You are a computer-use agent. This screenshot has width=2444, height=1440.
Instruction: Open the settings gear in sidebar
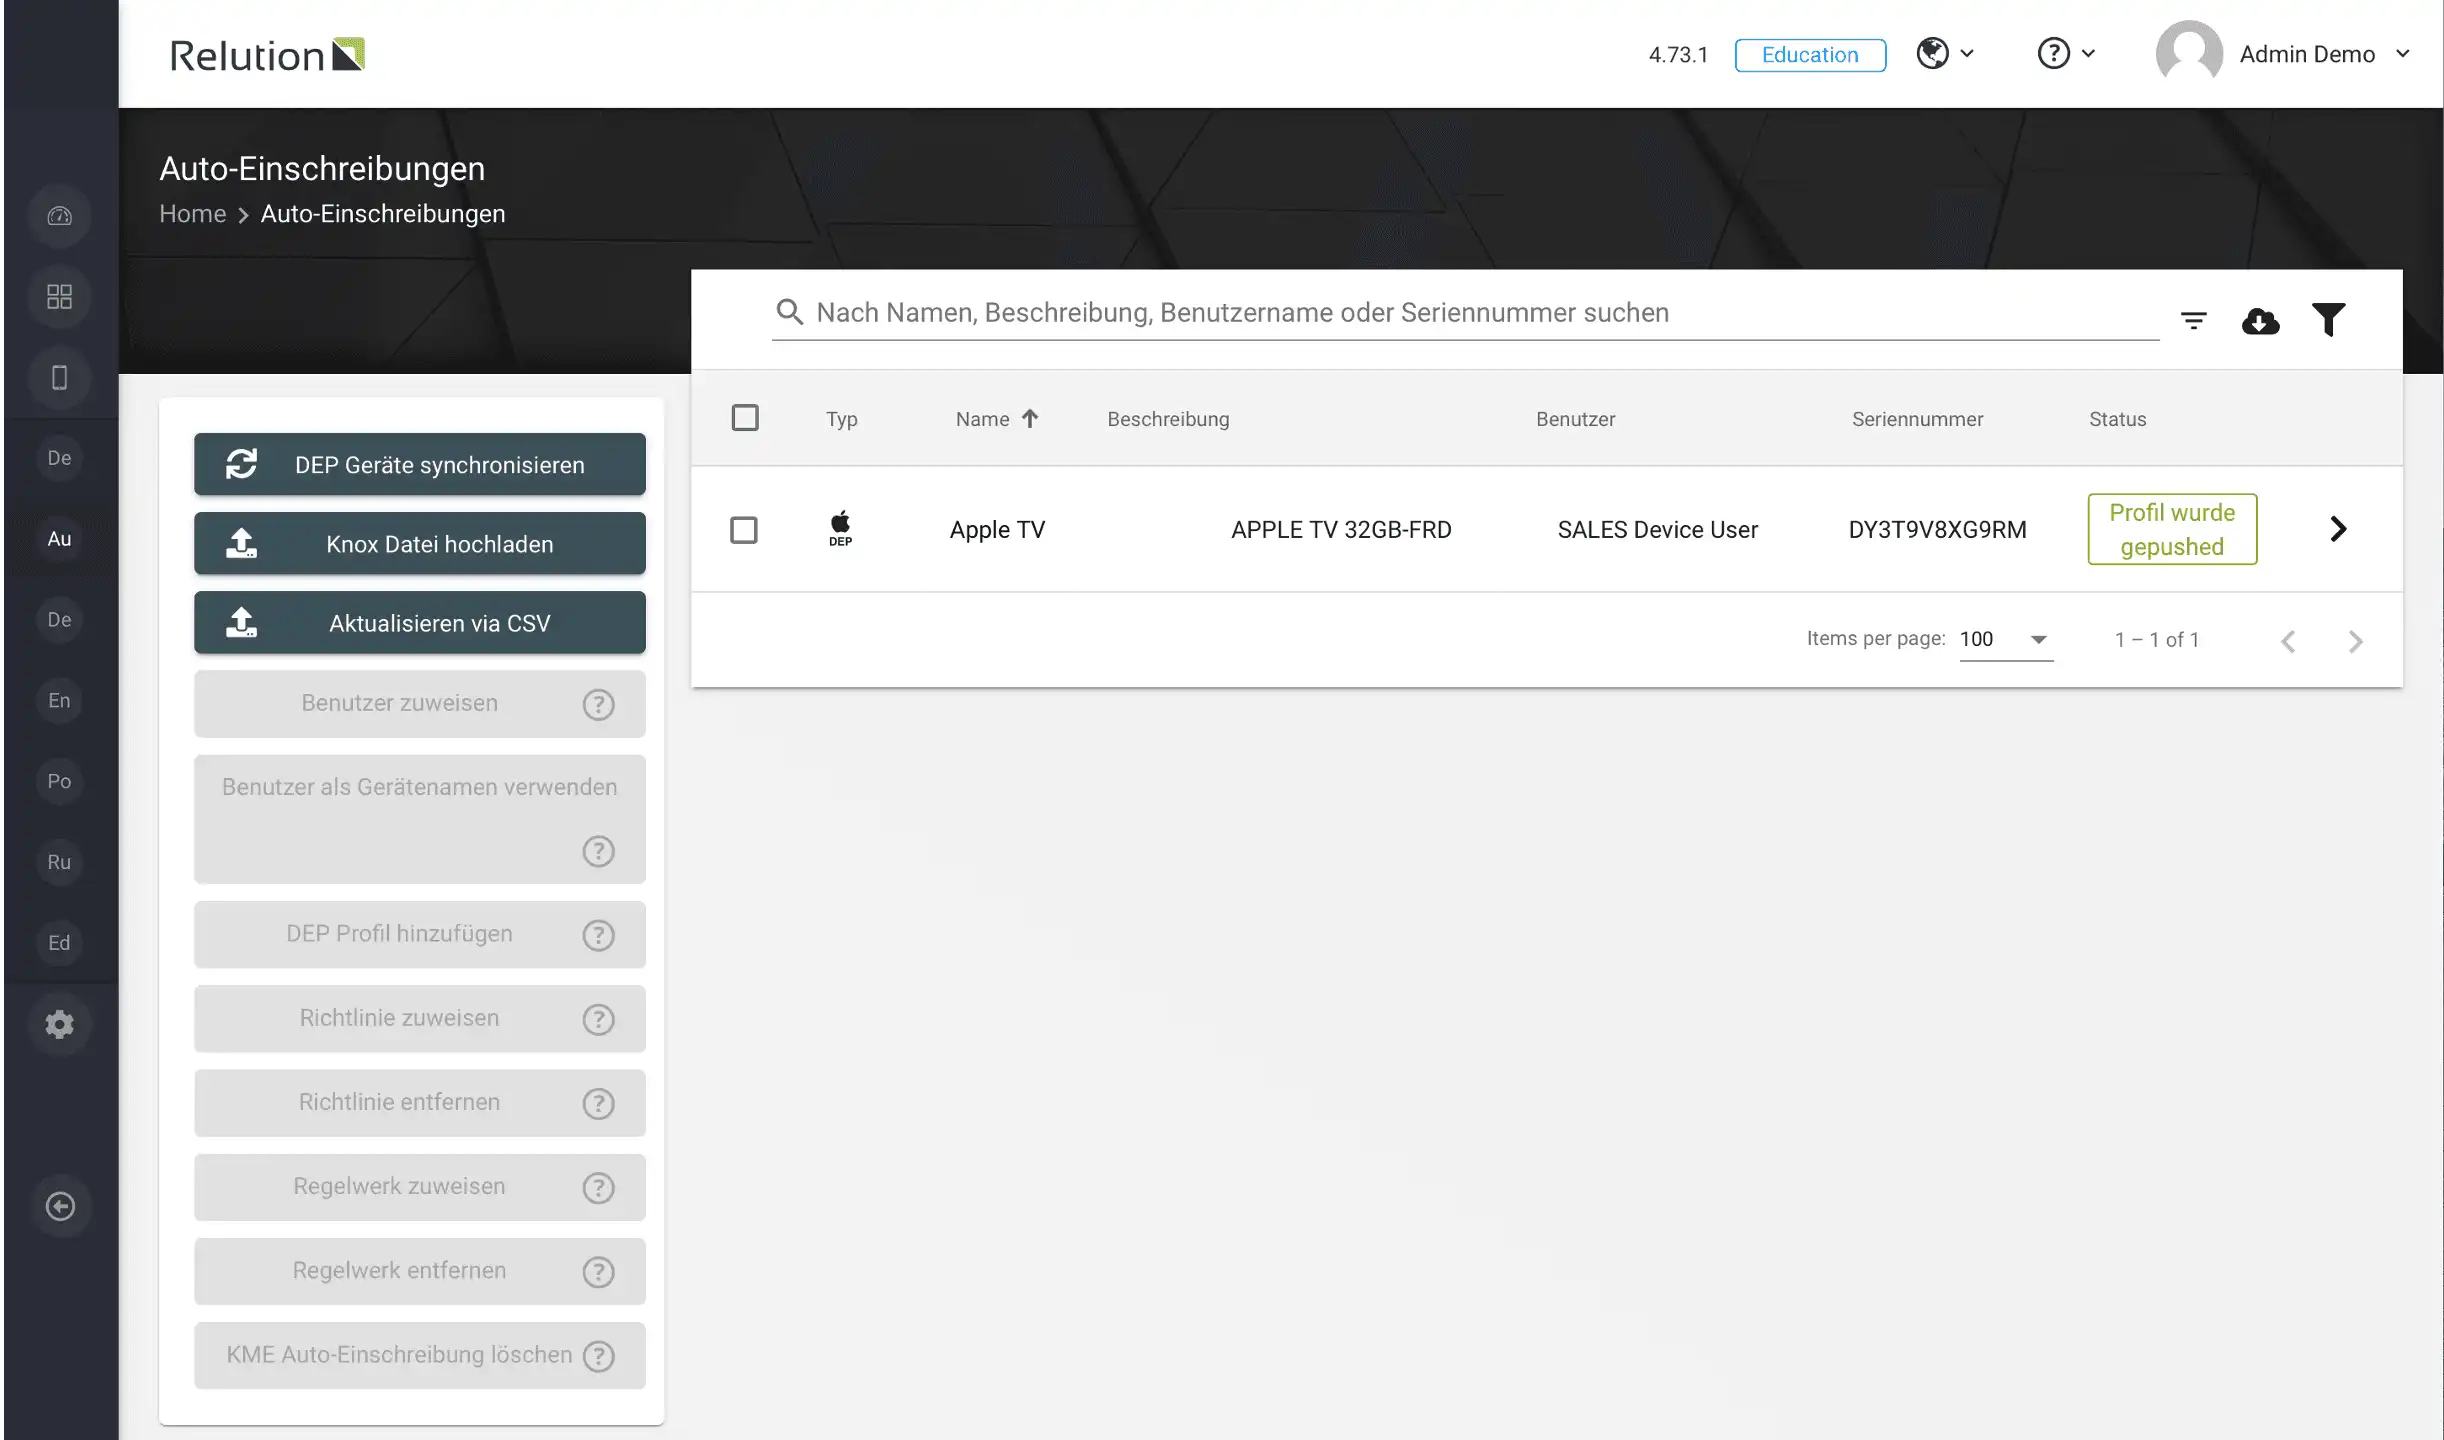(x=60, y=1024)
